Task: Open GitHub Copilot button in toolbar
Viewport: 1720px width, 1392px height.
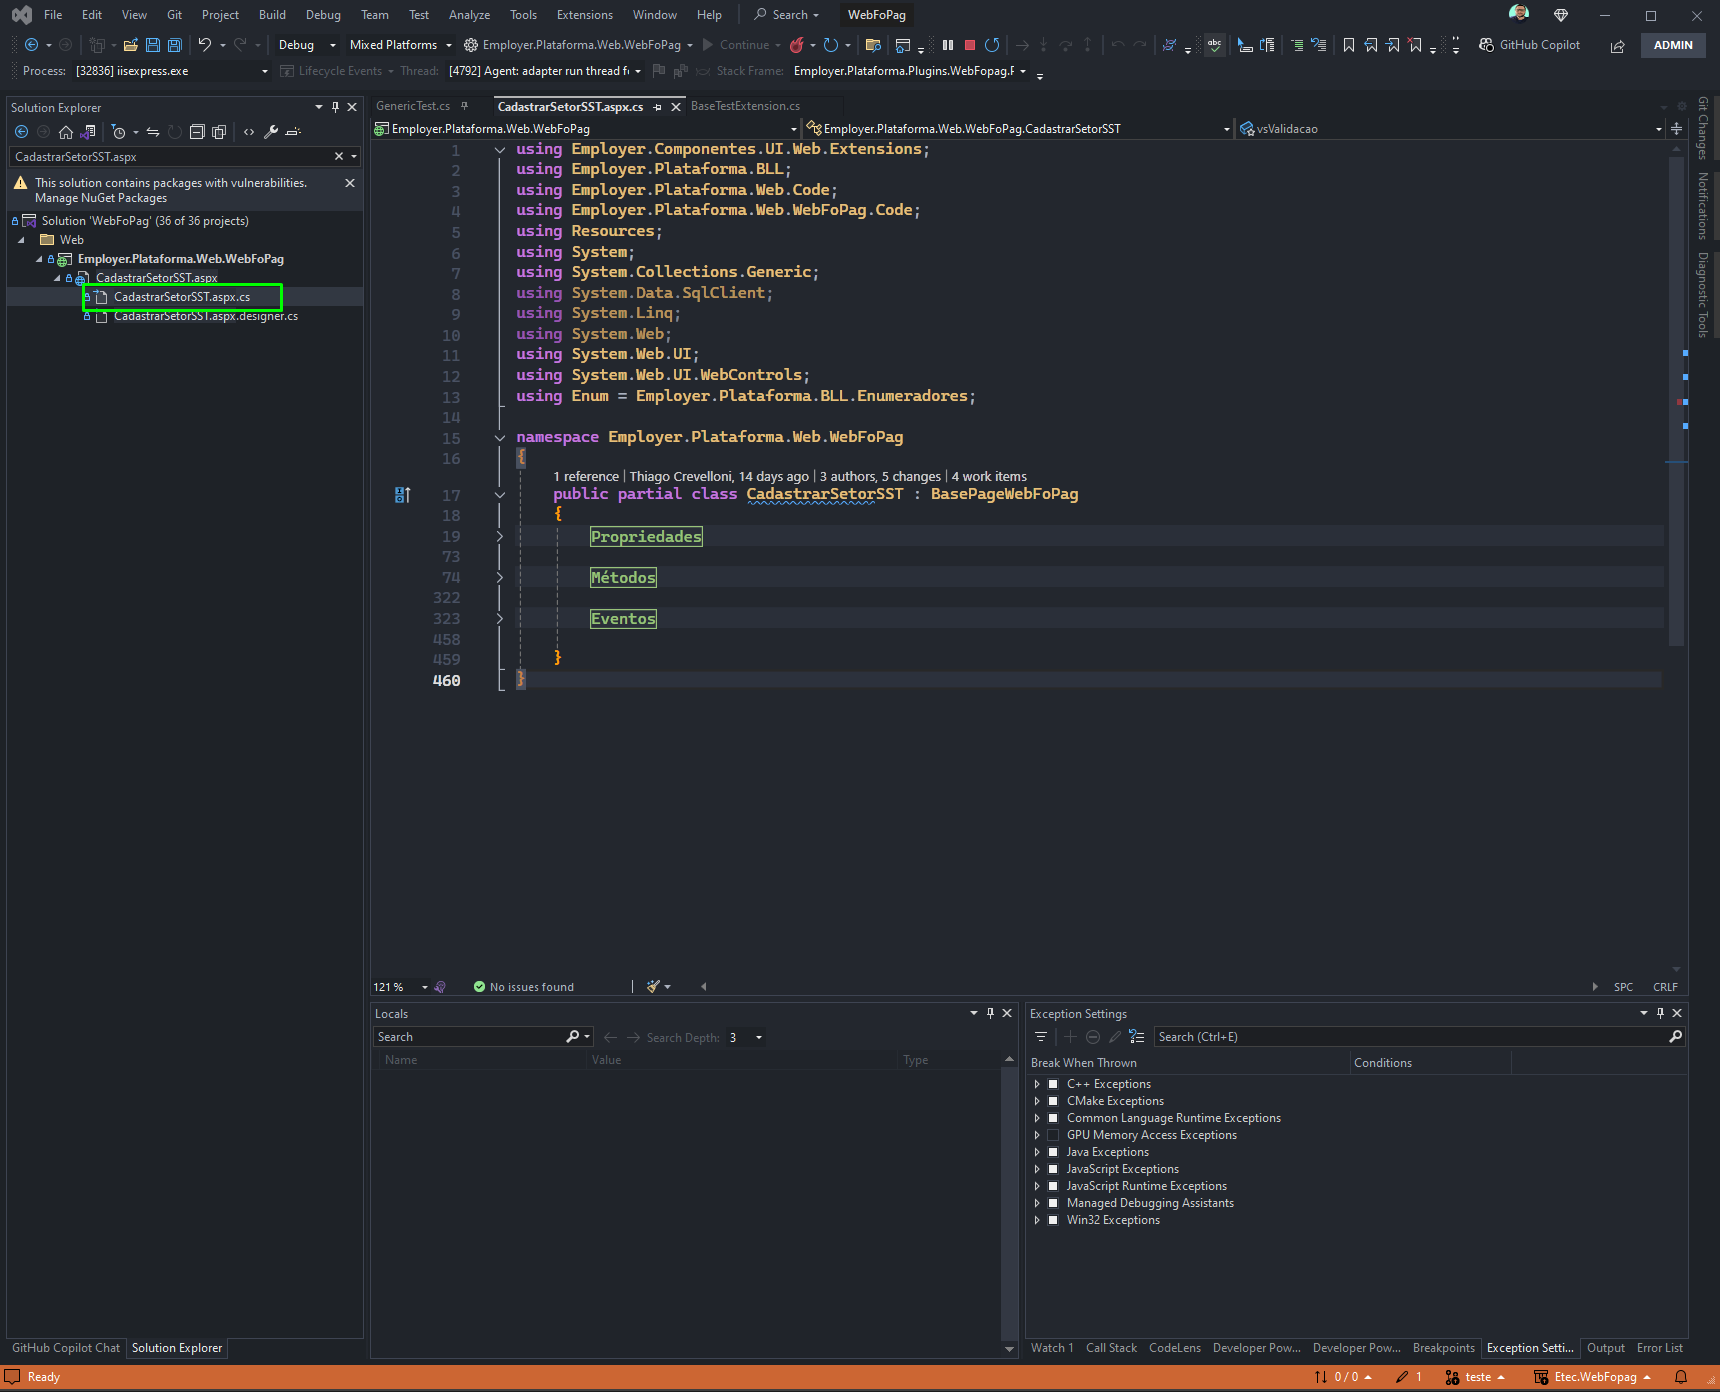Action: point(1529,45)
